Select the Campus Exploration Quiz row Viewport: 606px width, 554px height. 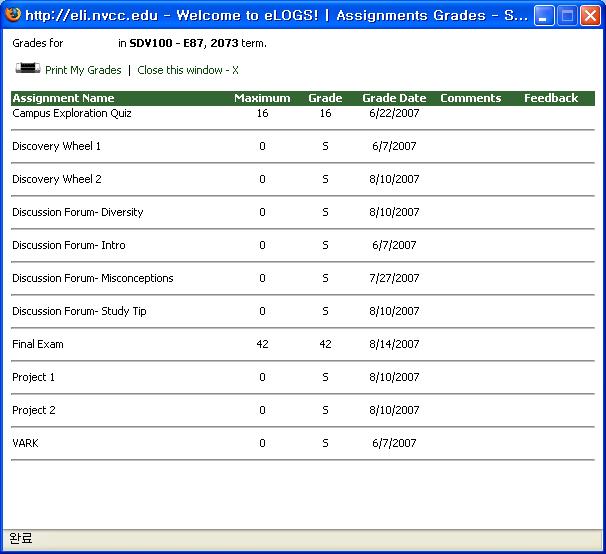click(72, 114)
